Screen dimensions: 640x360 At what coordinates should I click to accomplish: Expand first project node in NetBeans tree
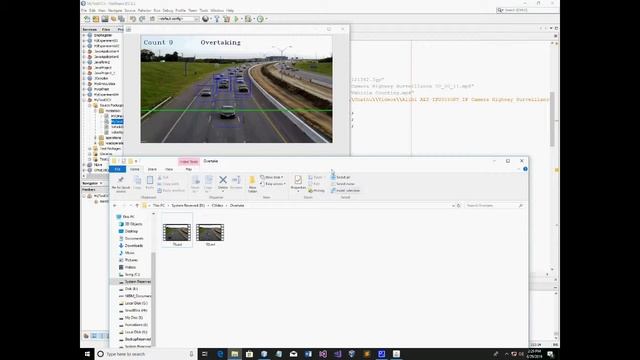(x=84, y=35)
